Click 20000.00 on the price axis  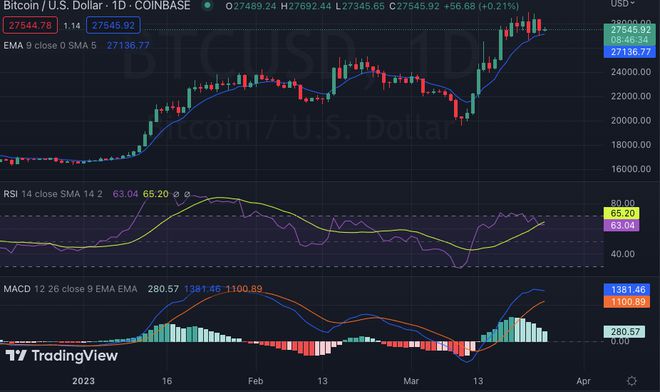click(x=631, y=120)
